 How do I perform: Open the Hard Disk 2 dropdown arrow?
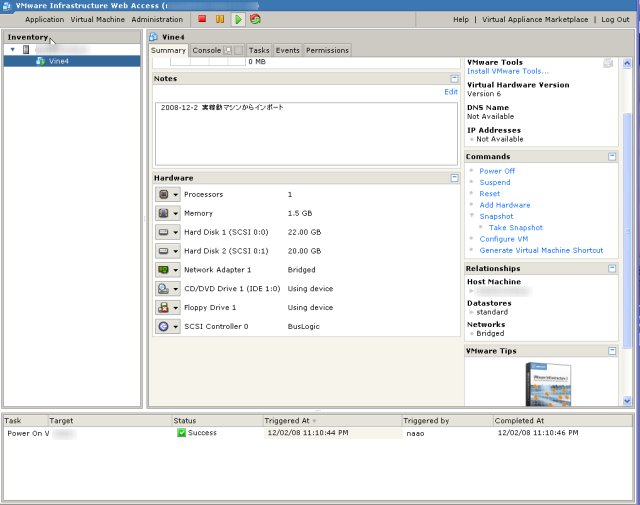click(176, 251)
